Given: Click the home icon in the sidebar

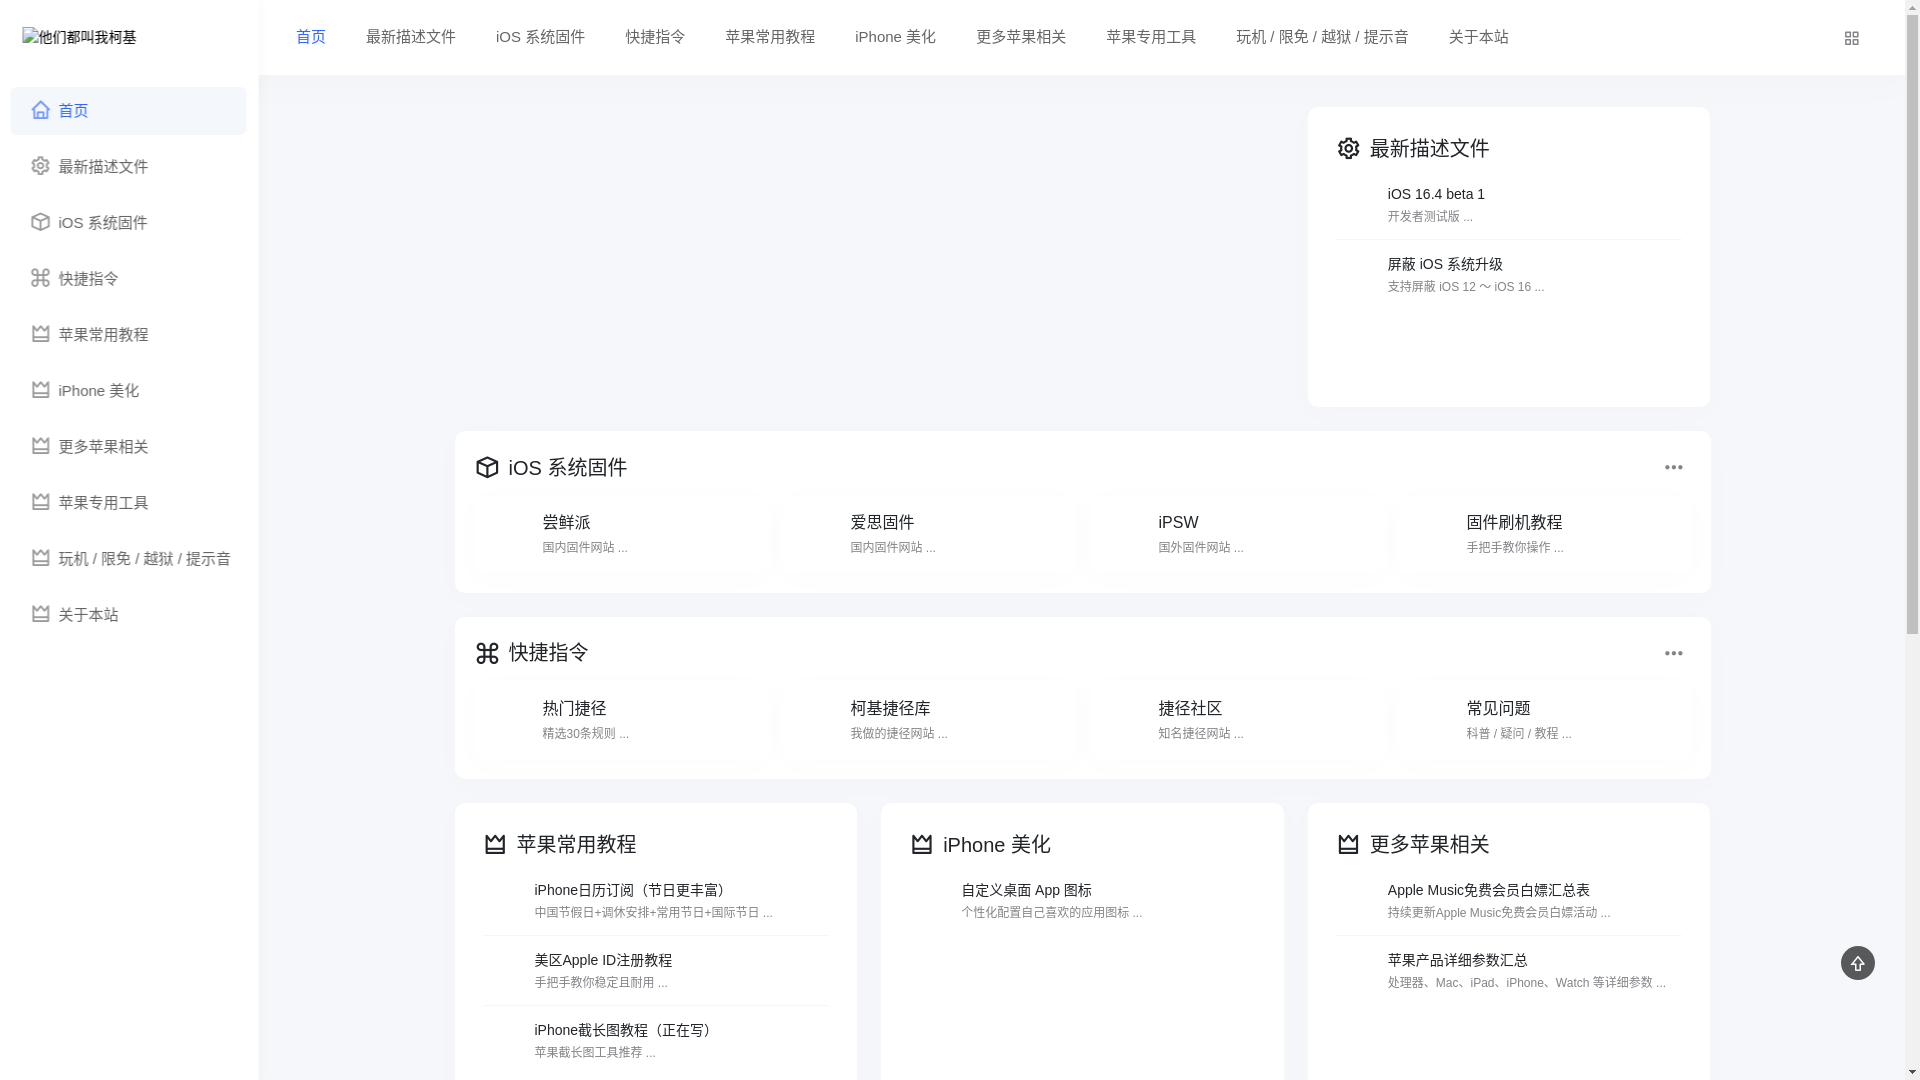Looking at the screenshot, I should coord(40,110).
